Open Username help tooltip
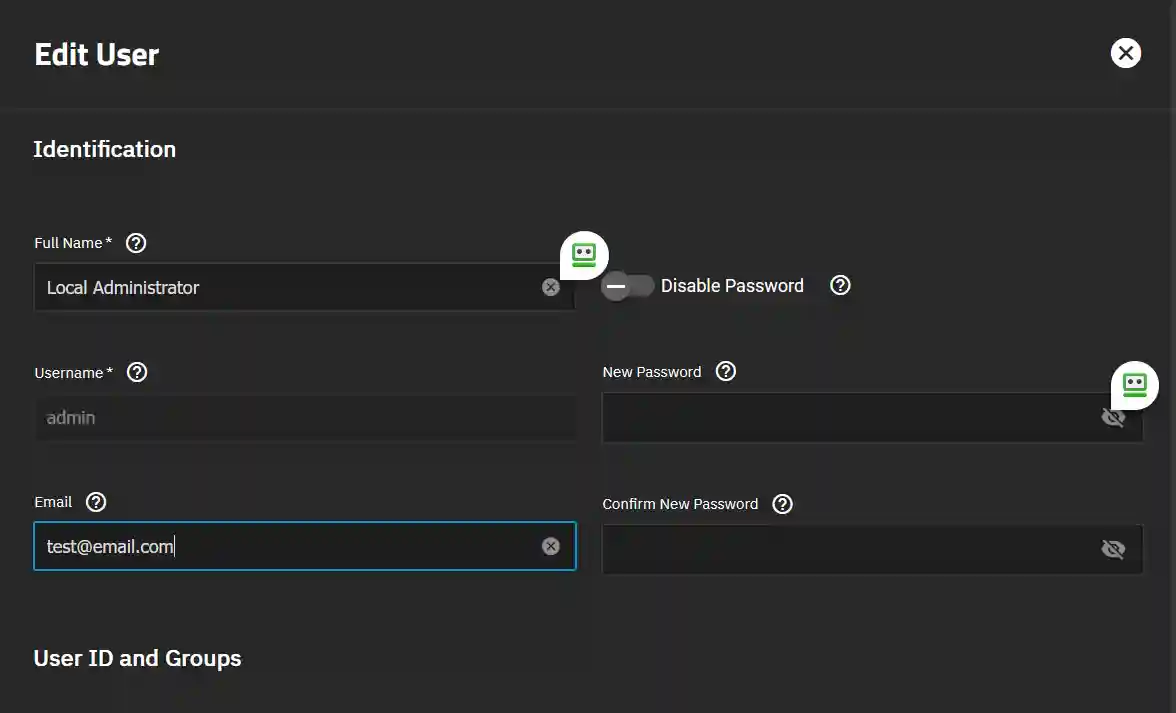 tap(136, 372)
